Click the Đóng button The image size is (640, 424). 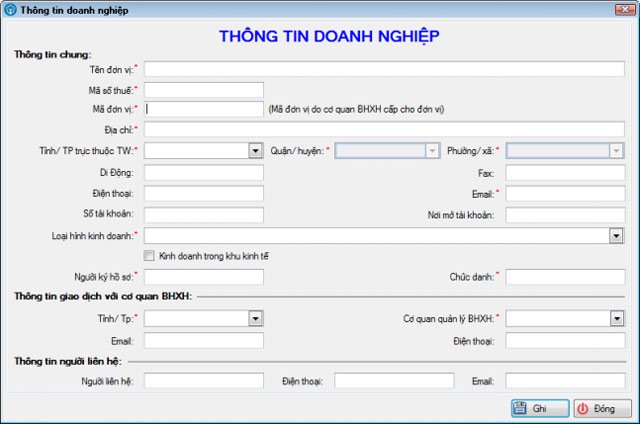(x=602, y=408)
